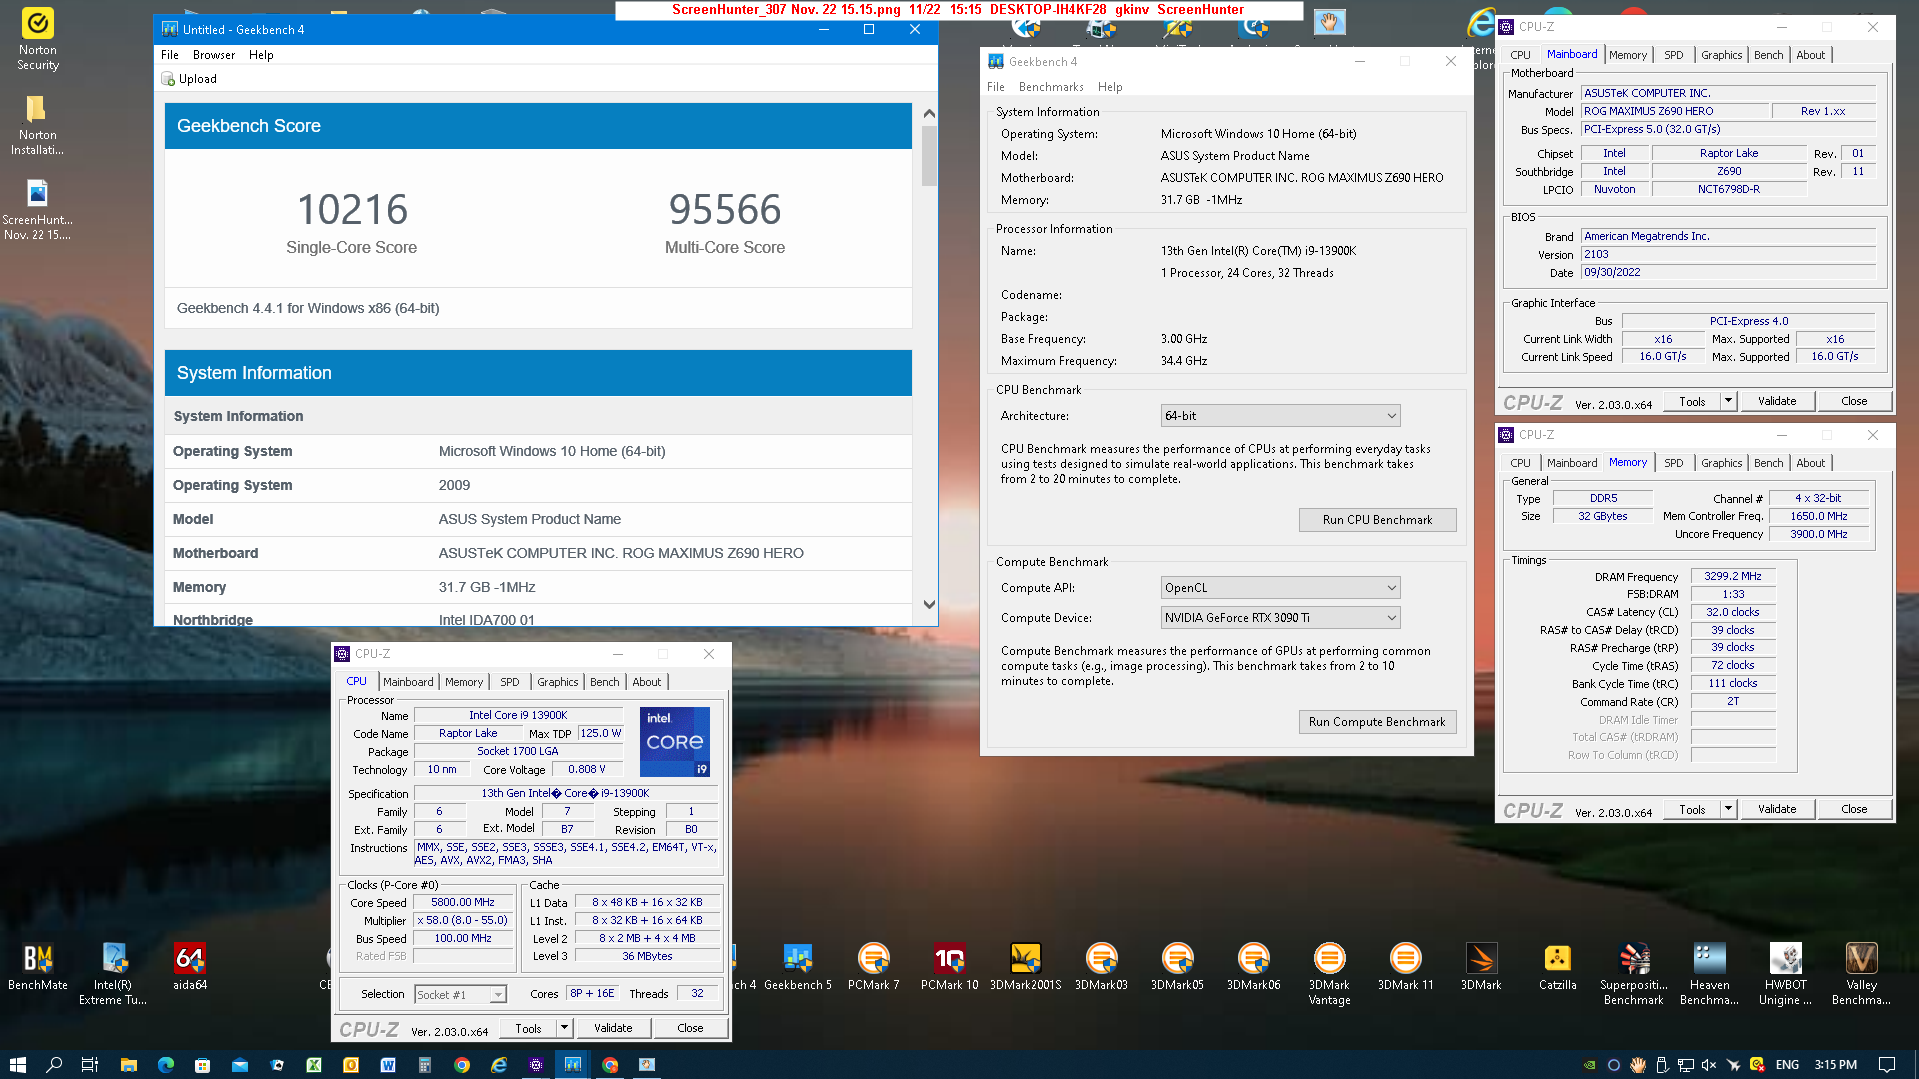Open the BenchMate desktop shortcut
This screenshot has height=1079, width=1919.
click(x=38, y=966)
